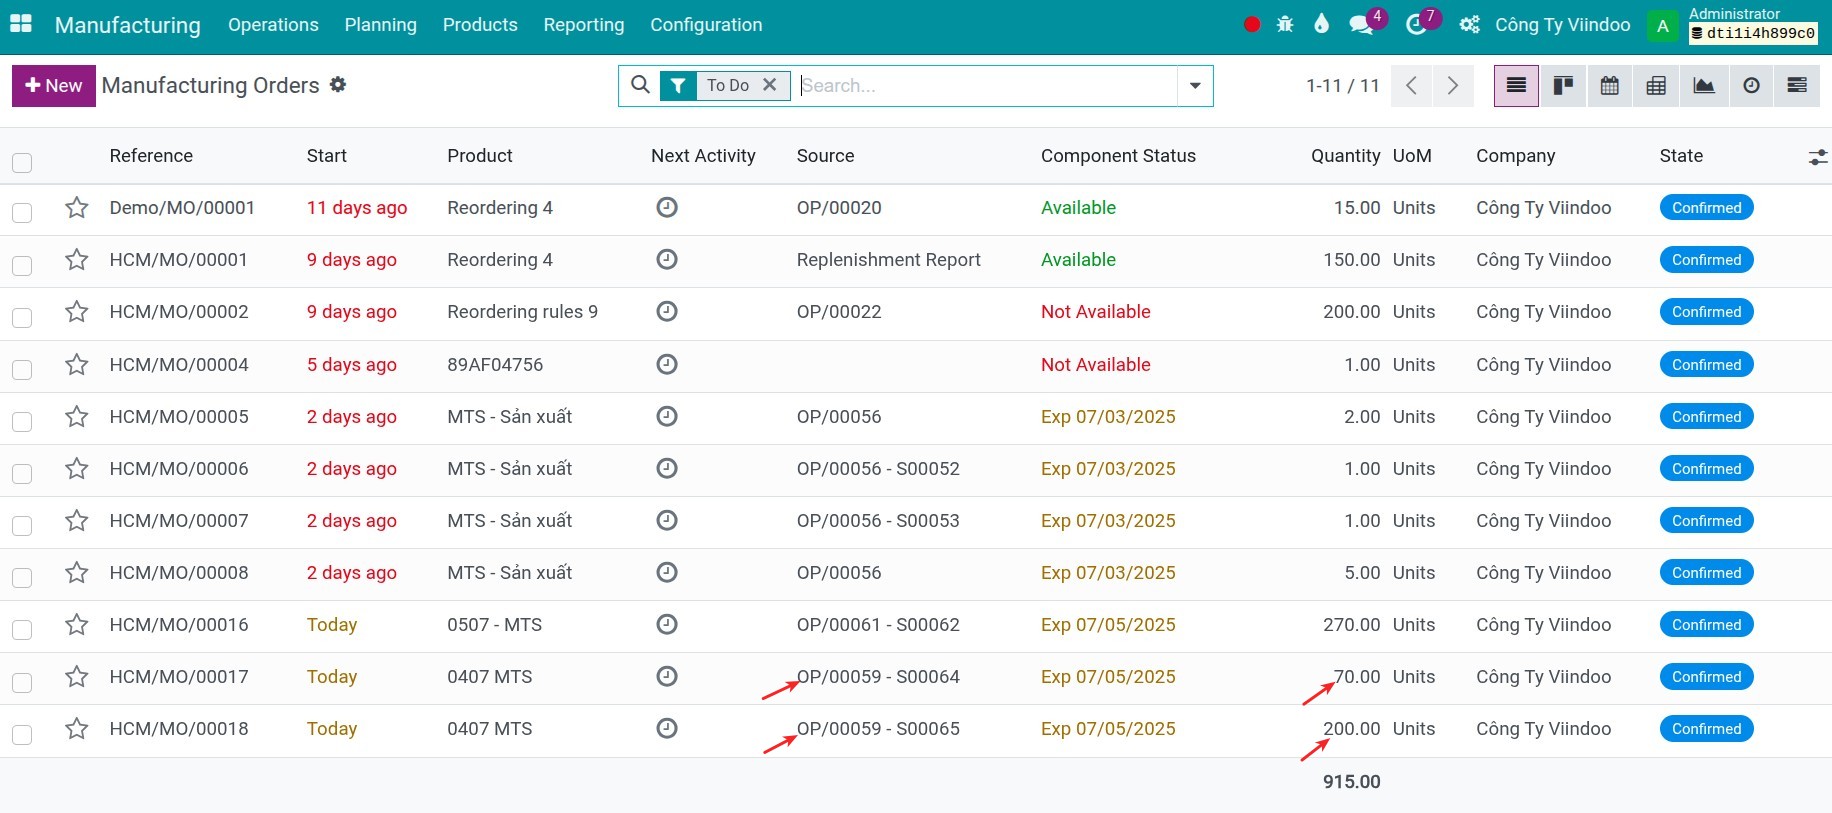The image size is (1832, 813).
Task: Open the Công Ty Viindoo company switcher
Action: coord(1562,25)
